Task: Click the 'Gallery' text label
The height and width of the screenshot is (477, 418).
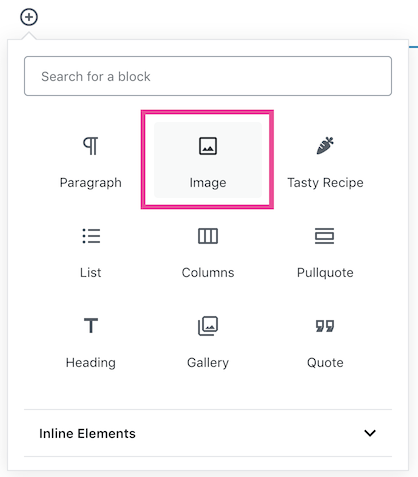Action: [208, 363]
